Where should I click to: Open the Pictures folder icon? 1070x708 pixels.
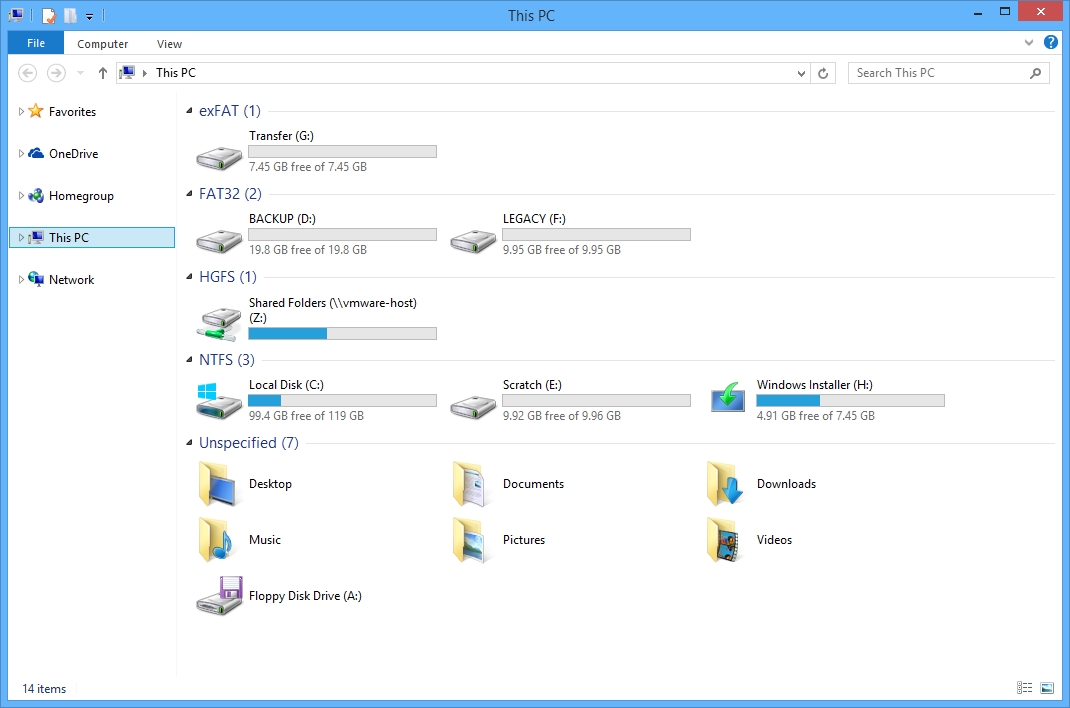(x=470, y=540)
